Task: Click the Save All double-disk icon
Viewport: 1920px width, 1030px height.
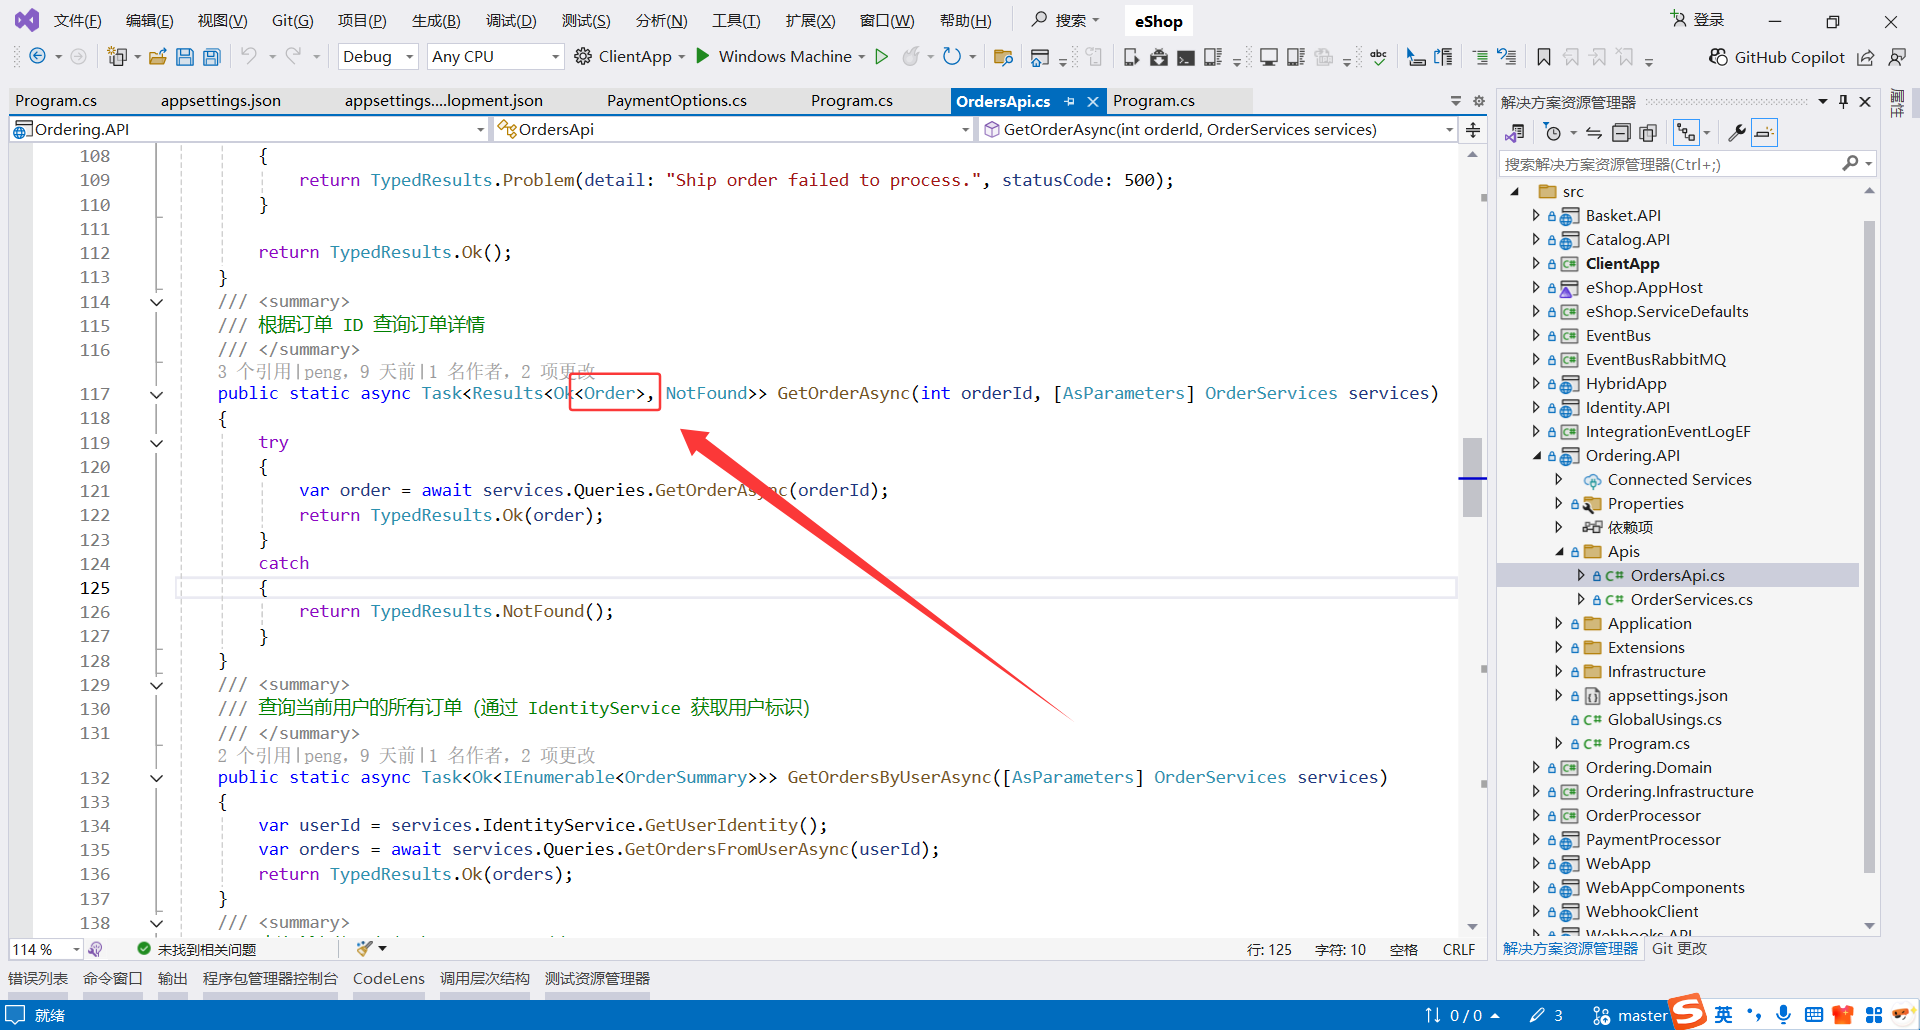Action: pos(212,57)
